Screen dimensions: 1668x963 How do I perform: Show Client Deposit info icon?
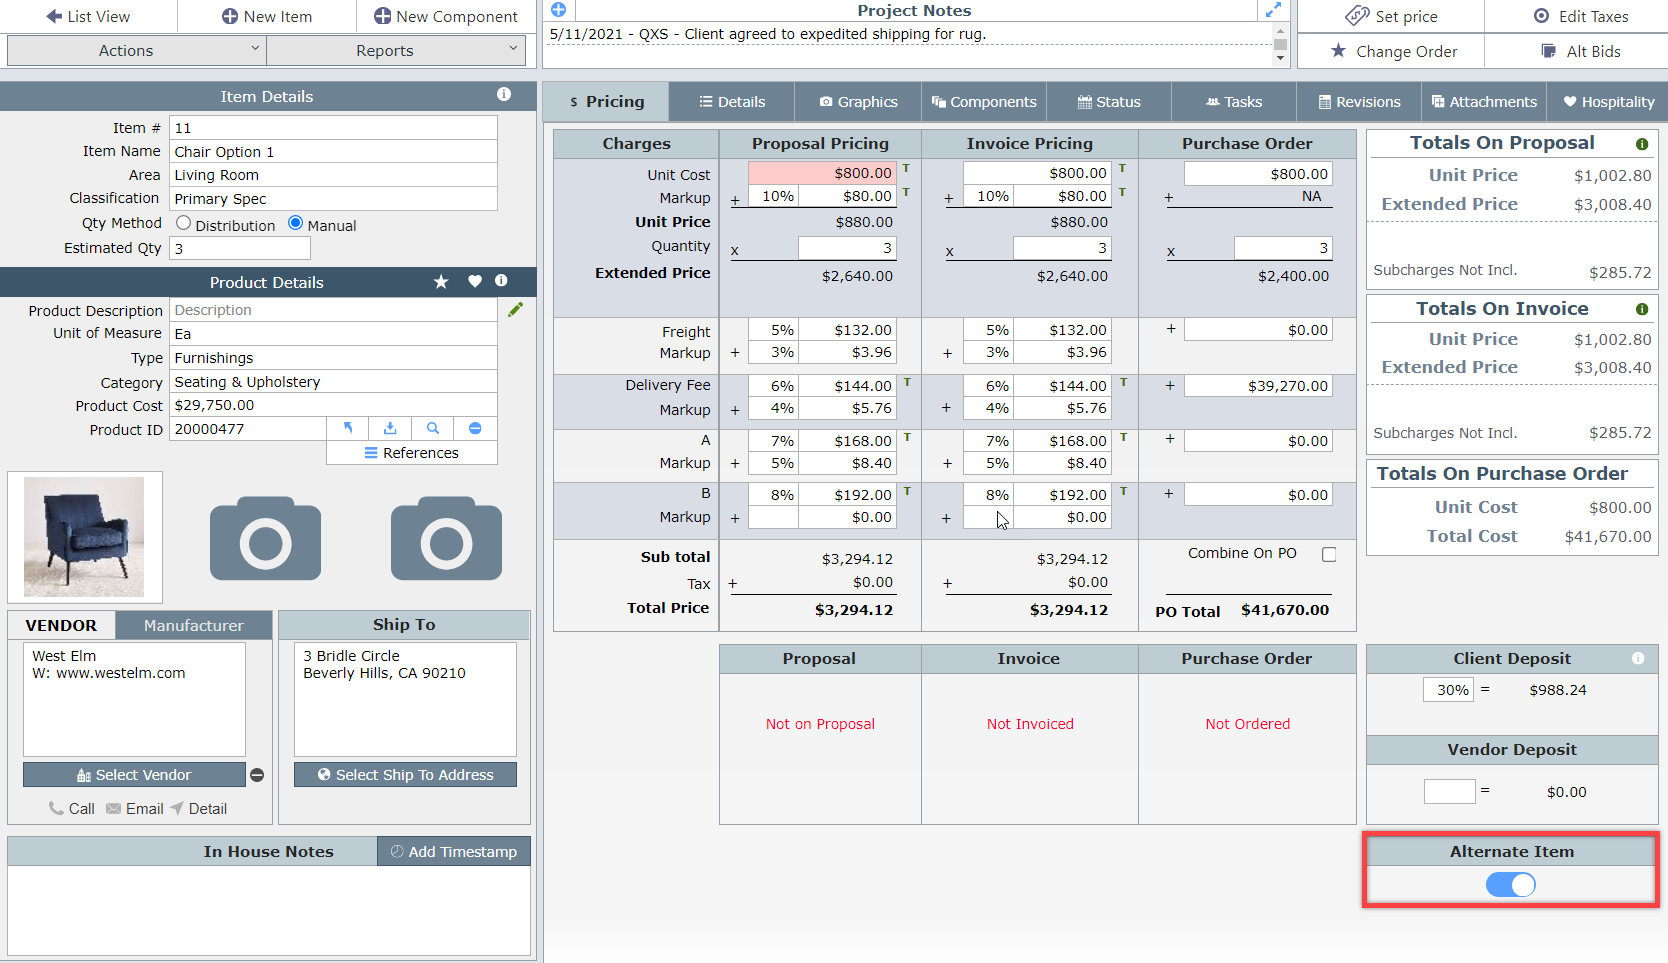[1638, 658]
